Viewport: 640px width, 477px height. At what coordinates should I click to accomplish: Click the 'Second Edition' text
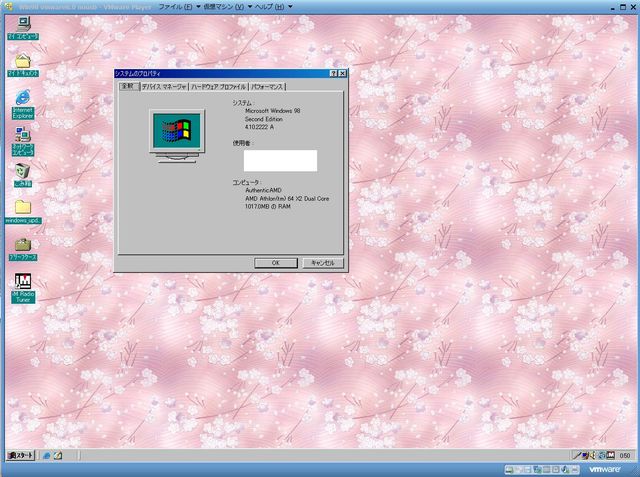(x=264, y=119)
